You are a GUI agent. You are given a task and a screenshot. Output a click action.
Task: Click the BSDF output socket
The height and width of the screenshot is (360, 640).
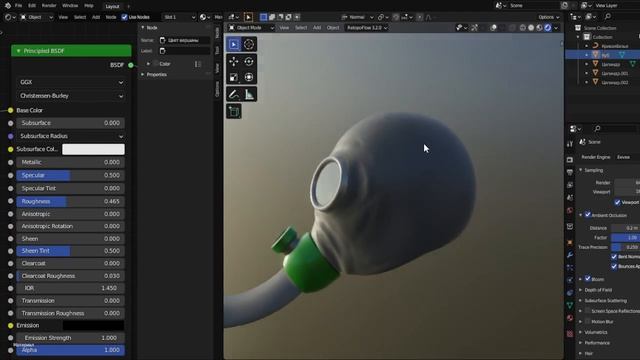(x=131, y=65)
